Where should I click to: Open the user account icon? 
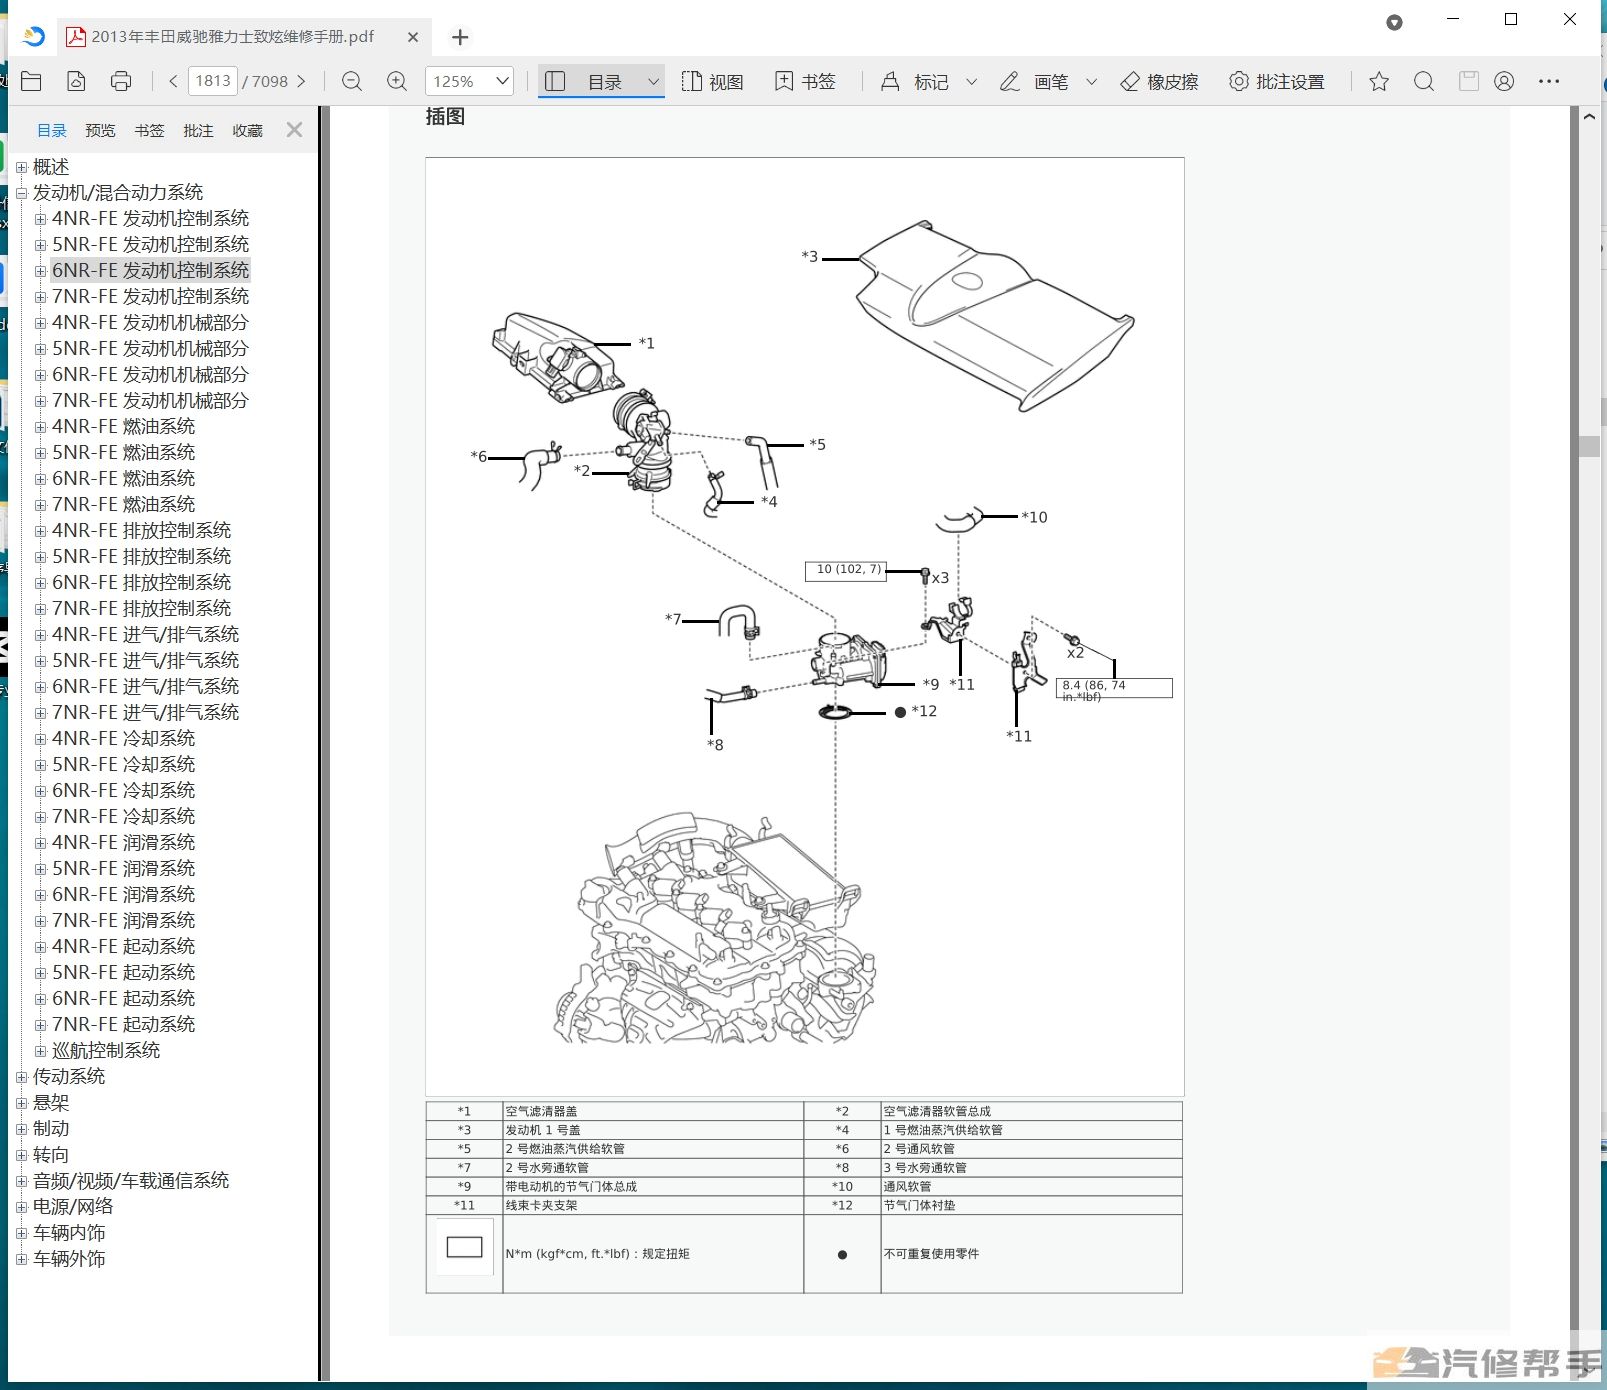[1504, 82]
